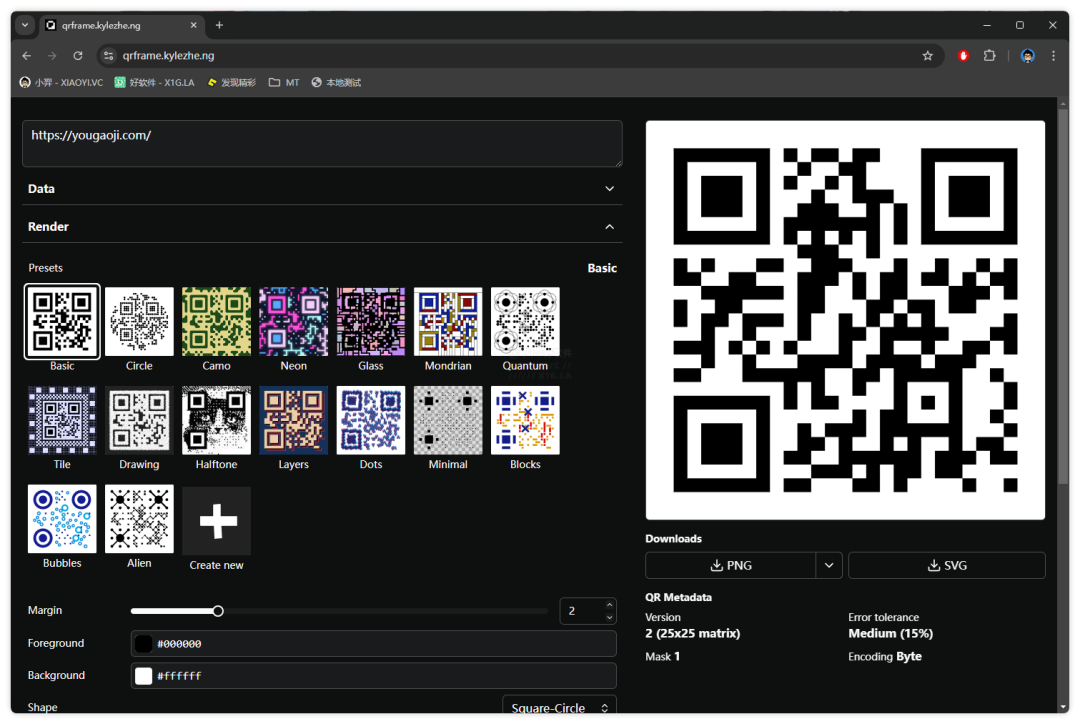Click the URL text input field
Image resolution: width=1080 pixels, height=724 pixels.
[x=322, y=144]
